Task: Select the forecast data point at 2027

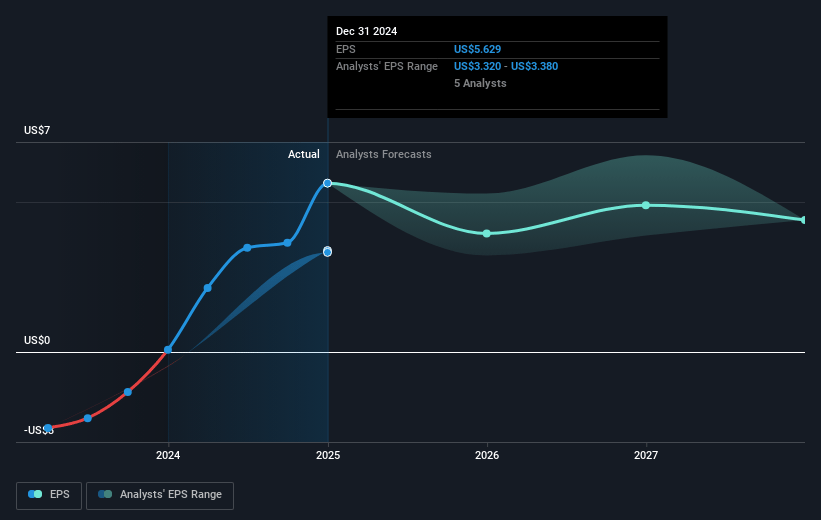Action: (x=646, y=205)
